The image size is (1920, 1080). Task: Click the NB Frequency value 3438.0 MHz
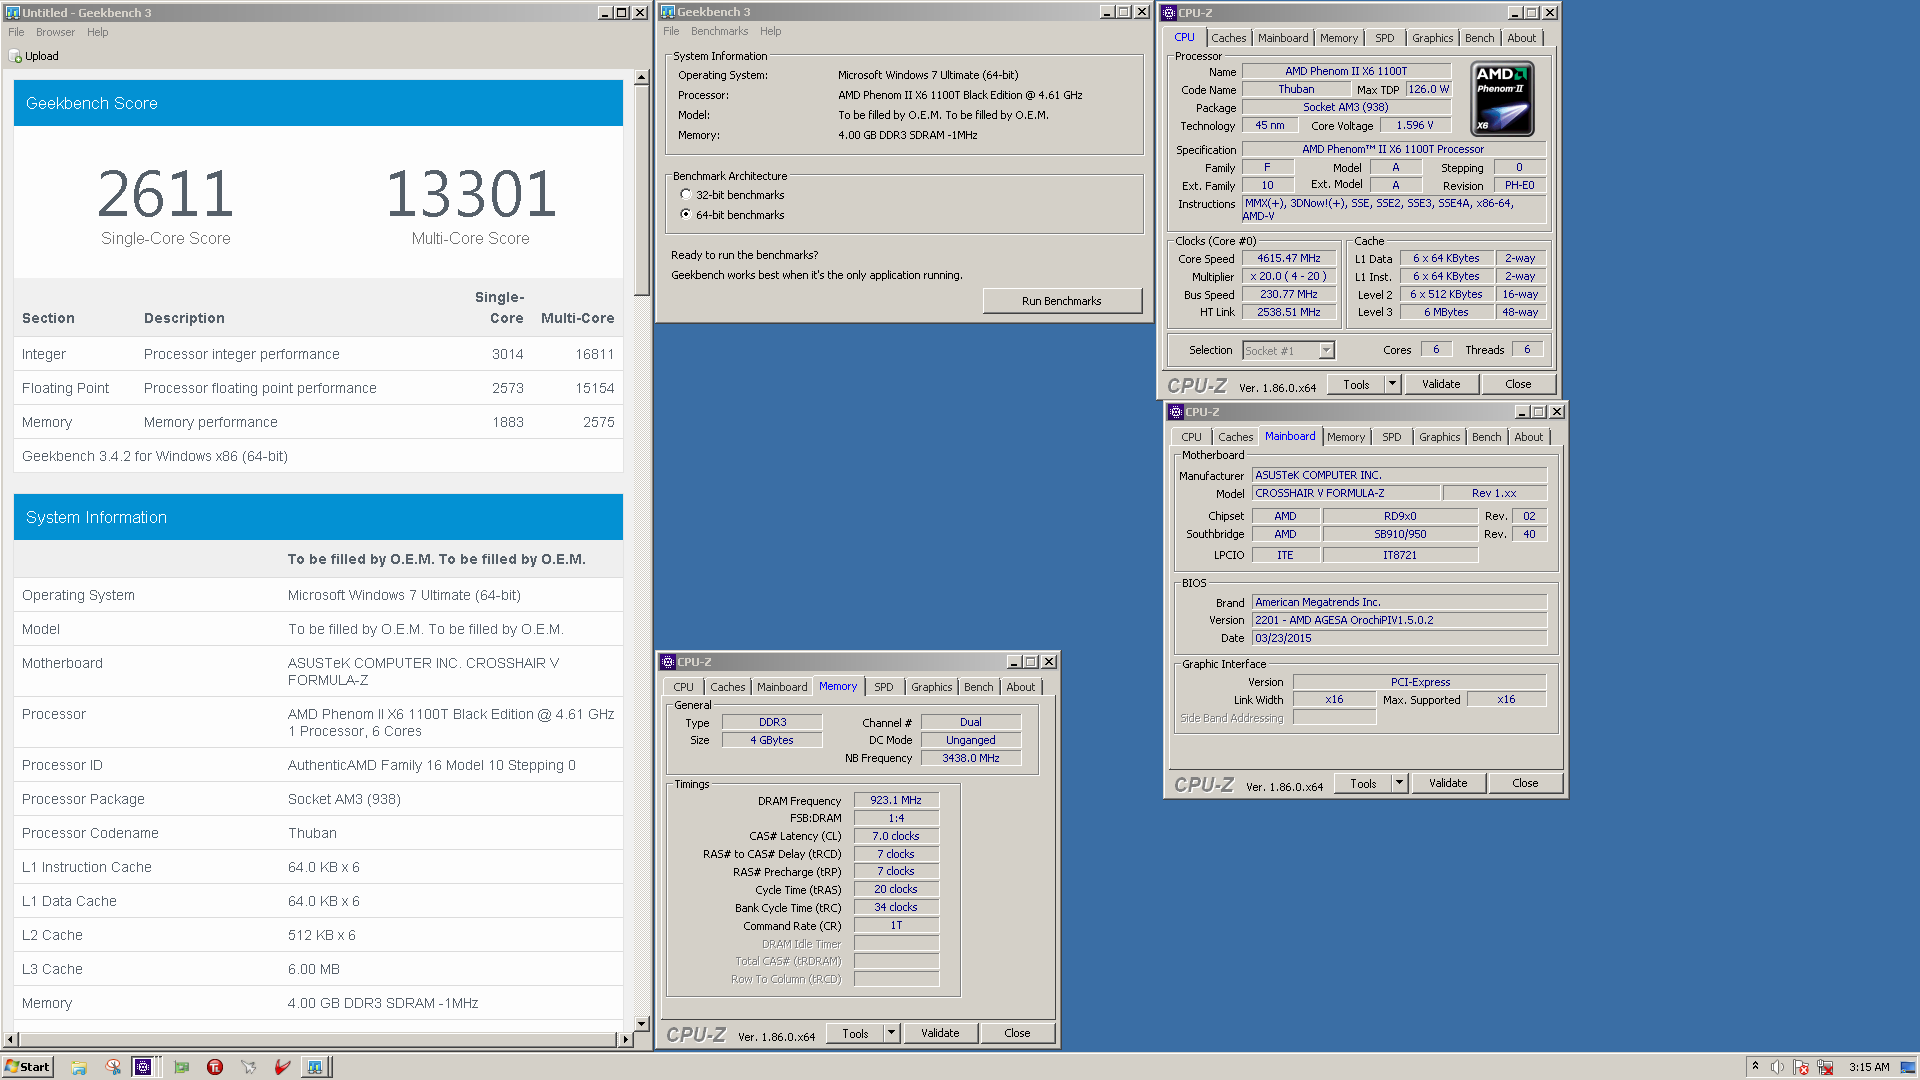[970, 758]
